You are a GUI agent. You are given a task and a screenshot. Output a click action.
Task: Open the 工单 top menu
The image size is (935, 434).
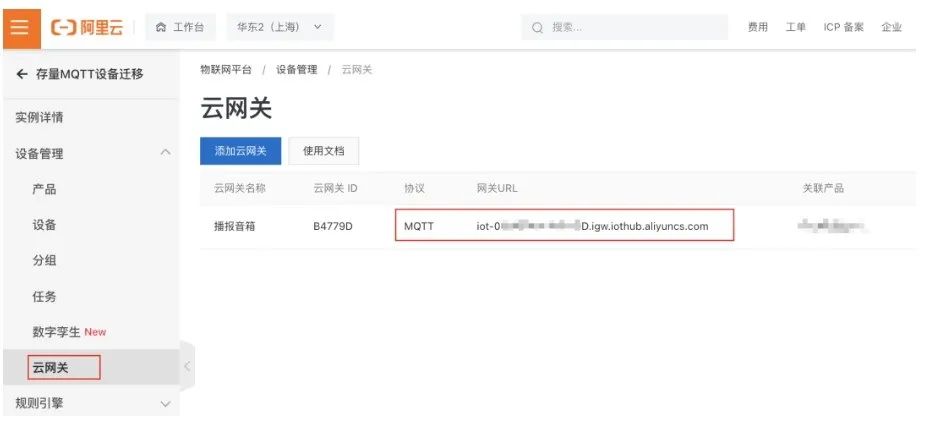click(x=795, y=27)
